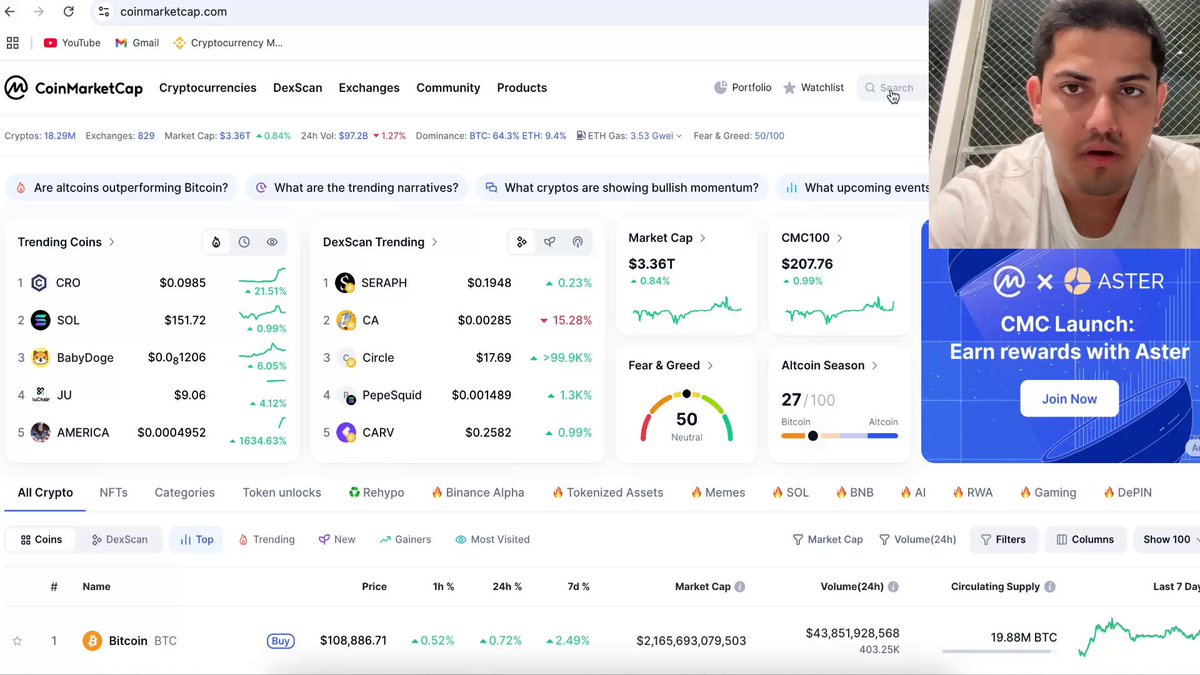Switch to DexScan view toggle
The width and height of the screenshot is (1200, 675).
coord(119,539)
